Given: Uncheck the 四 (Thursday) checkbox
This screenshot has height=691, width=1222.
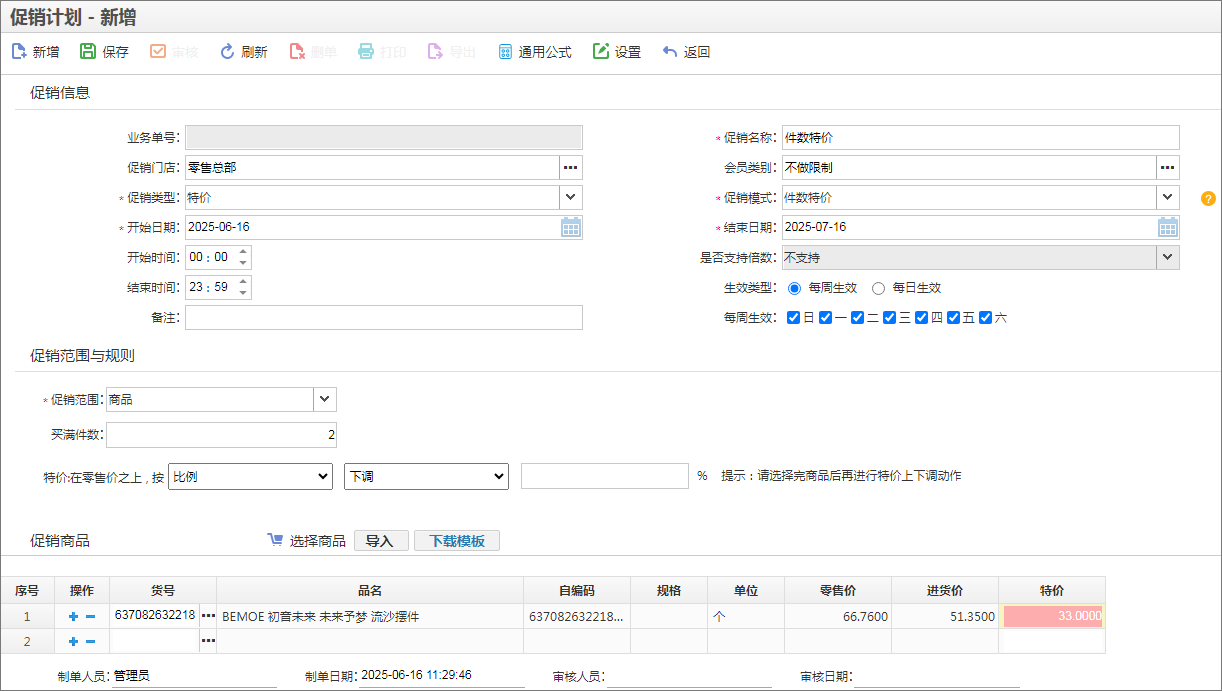Looking at the screenshot, I should 921,318.
